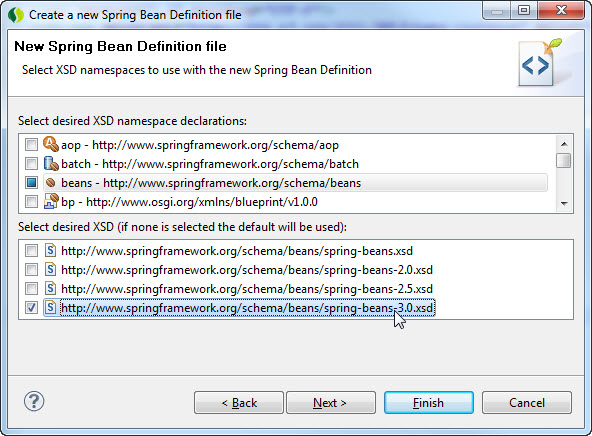The image size is (592, 436).
Task: Enable the aop namespace checkbox
Action: (31, 145)
